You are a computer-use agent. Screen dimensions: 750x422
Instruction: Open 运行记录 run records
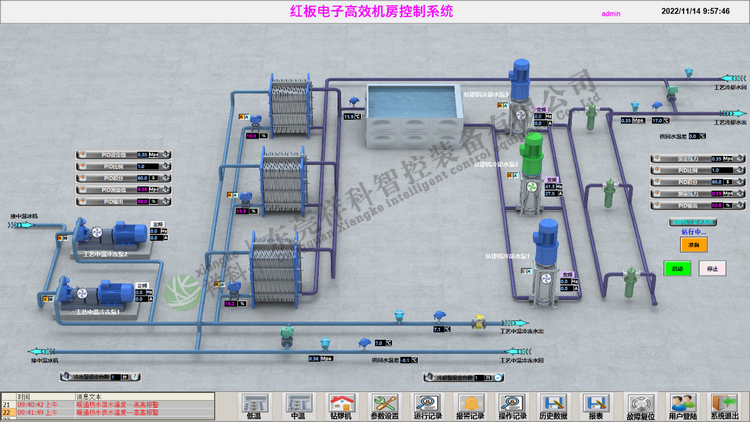pos(428,404)
